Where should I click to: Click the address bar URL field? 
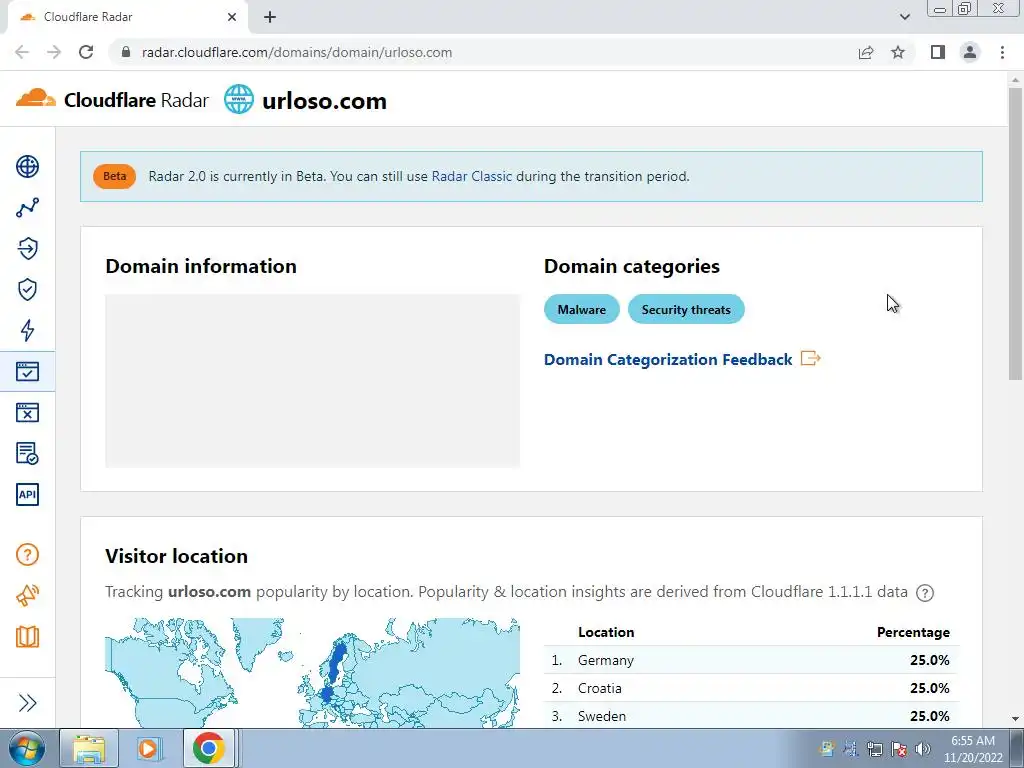pos(297,52)
